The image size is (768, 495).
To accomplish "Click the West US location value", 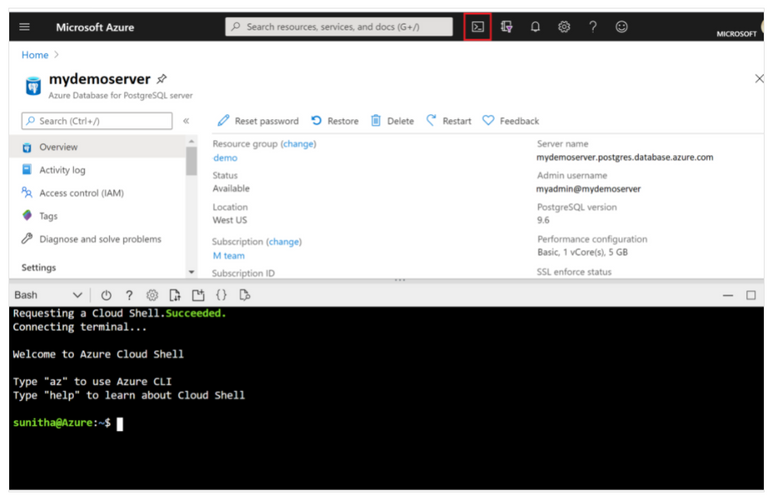I will (230, 220).
